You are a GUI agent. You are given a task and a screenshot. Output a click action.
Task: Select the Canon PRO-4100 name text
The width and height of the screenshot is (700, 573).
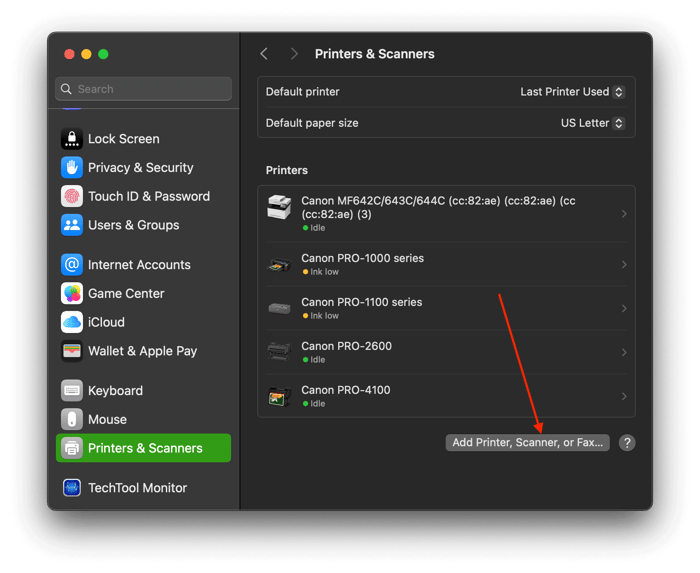346,390
